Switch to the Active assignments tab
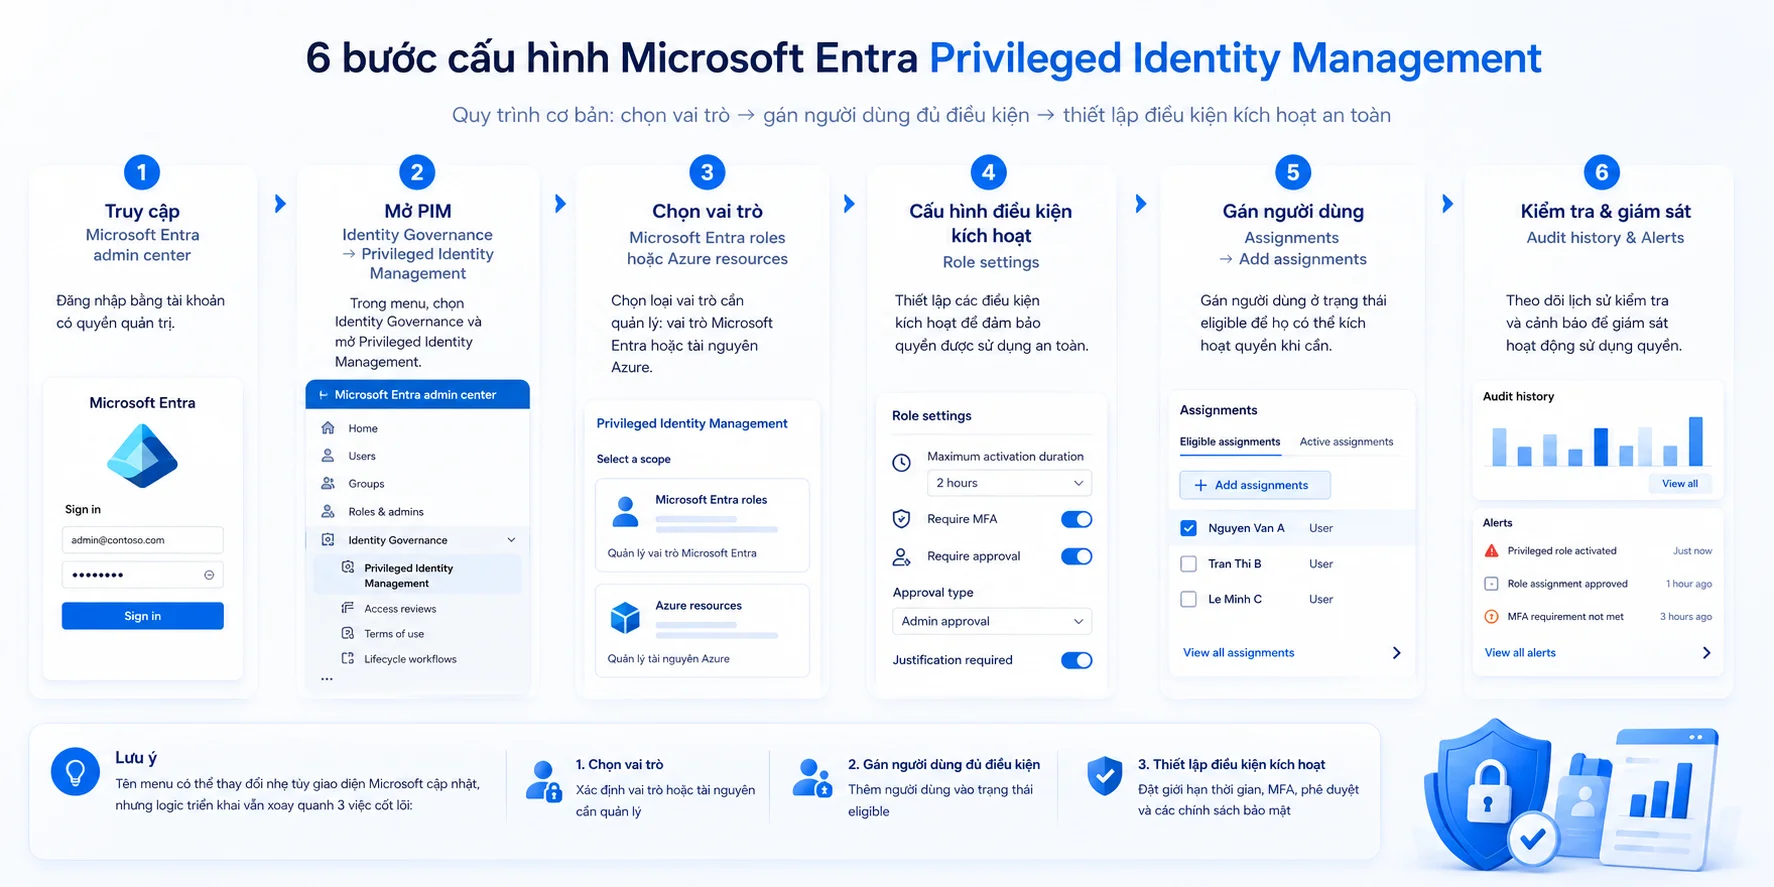The height and width of the screenshot is (887, 1774). click(x=1346, y=442)
